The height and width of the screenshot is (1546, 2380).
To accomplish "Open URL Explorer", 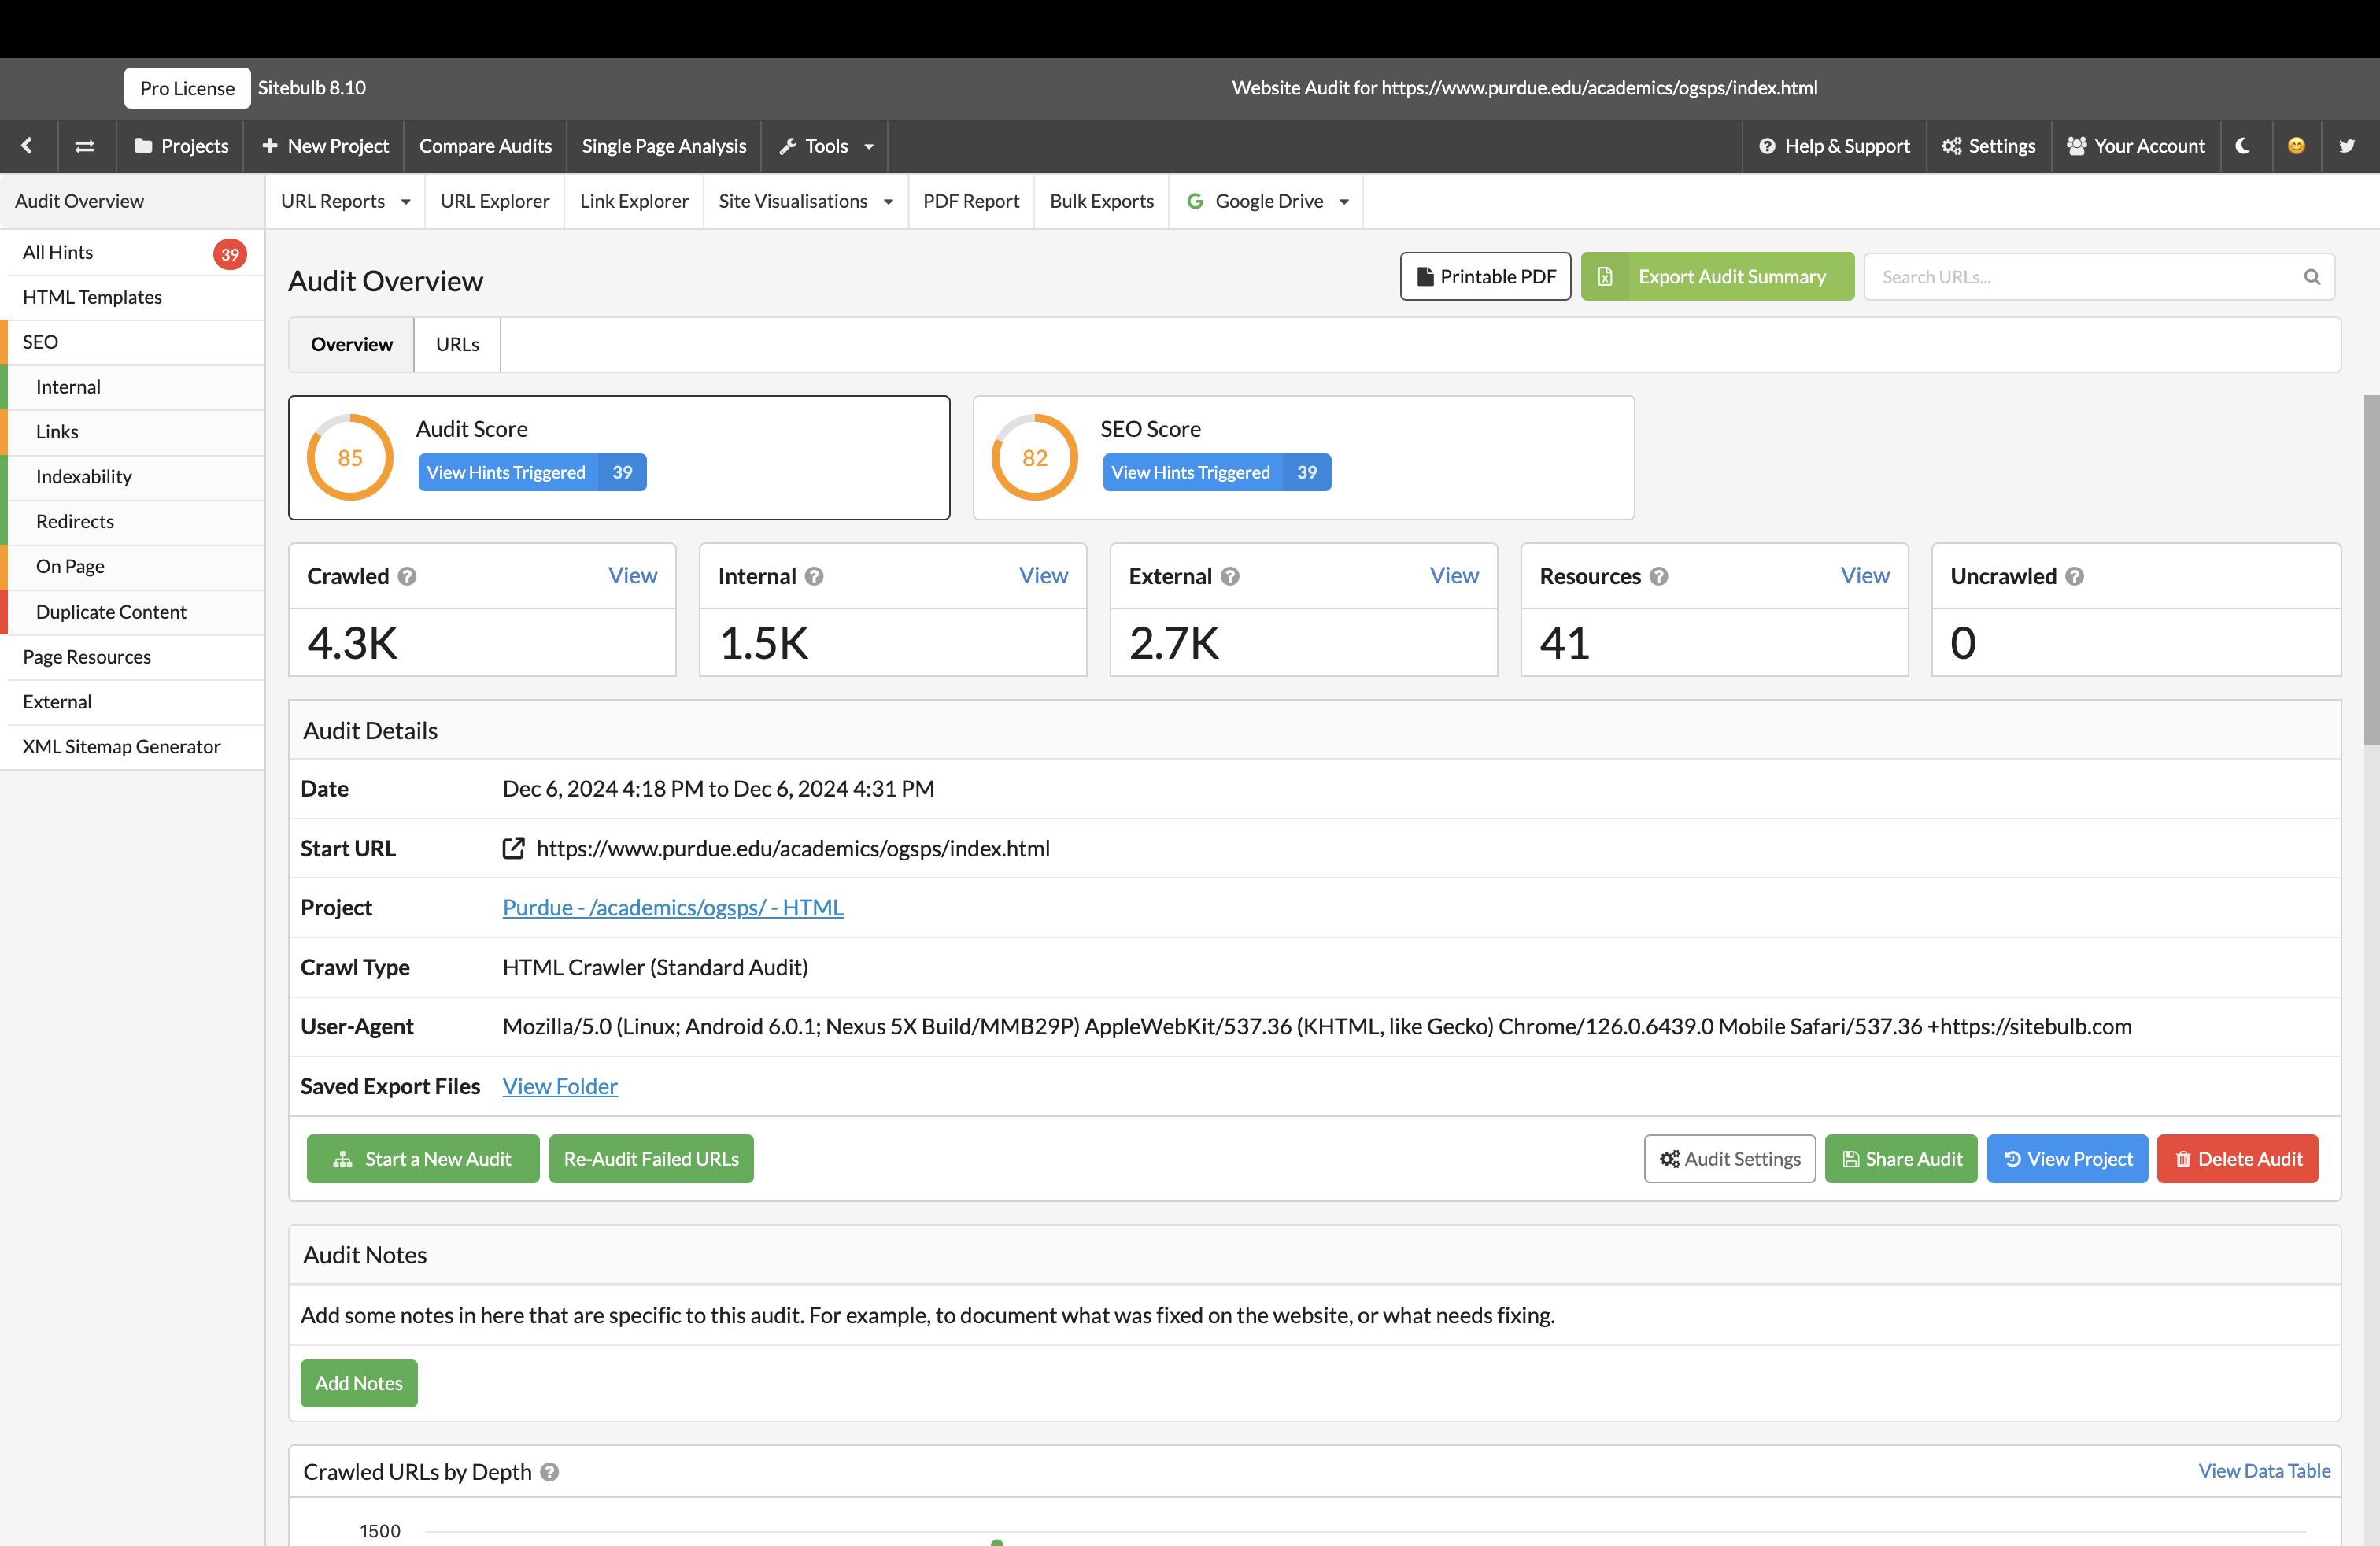I will pyautogui.click(x=494, y=201).
